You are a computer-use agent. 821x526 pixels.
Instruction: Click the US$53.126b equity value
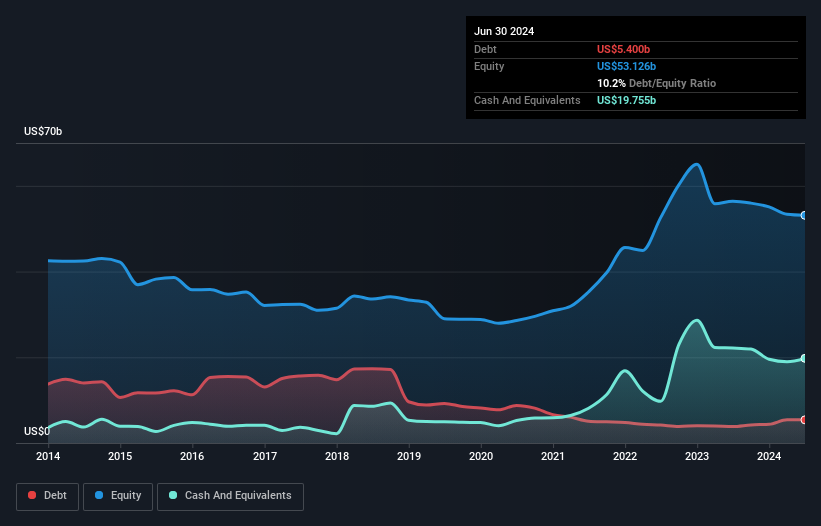pos(626,66)
